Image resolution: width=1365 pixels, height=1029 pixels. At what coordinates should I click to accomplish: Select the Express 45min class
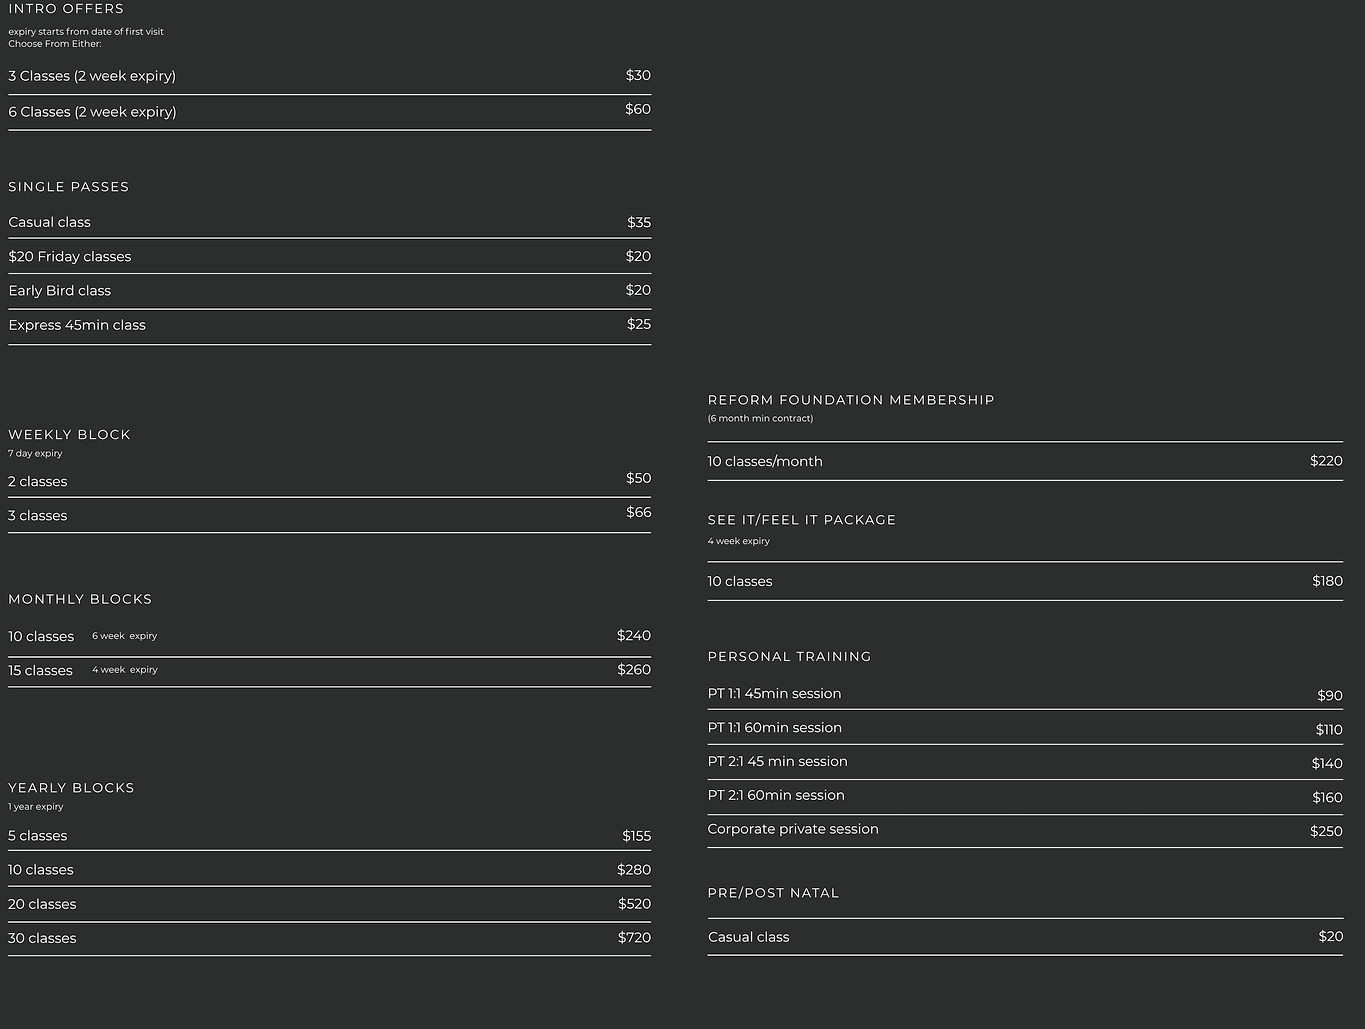[77, 325]
